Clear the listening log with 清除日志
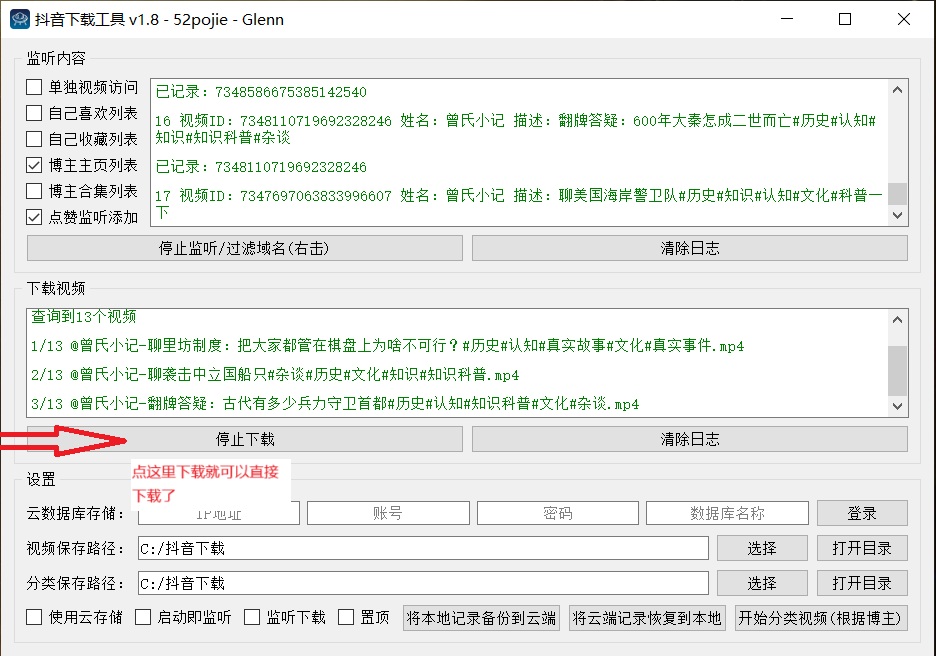This screenshot has height=656, width=936. pos(689,248)
